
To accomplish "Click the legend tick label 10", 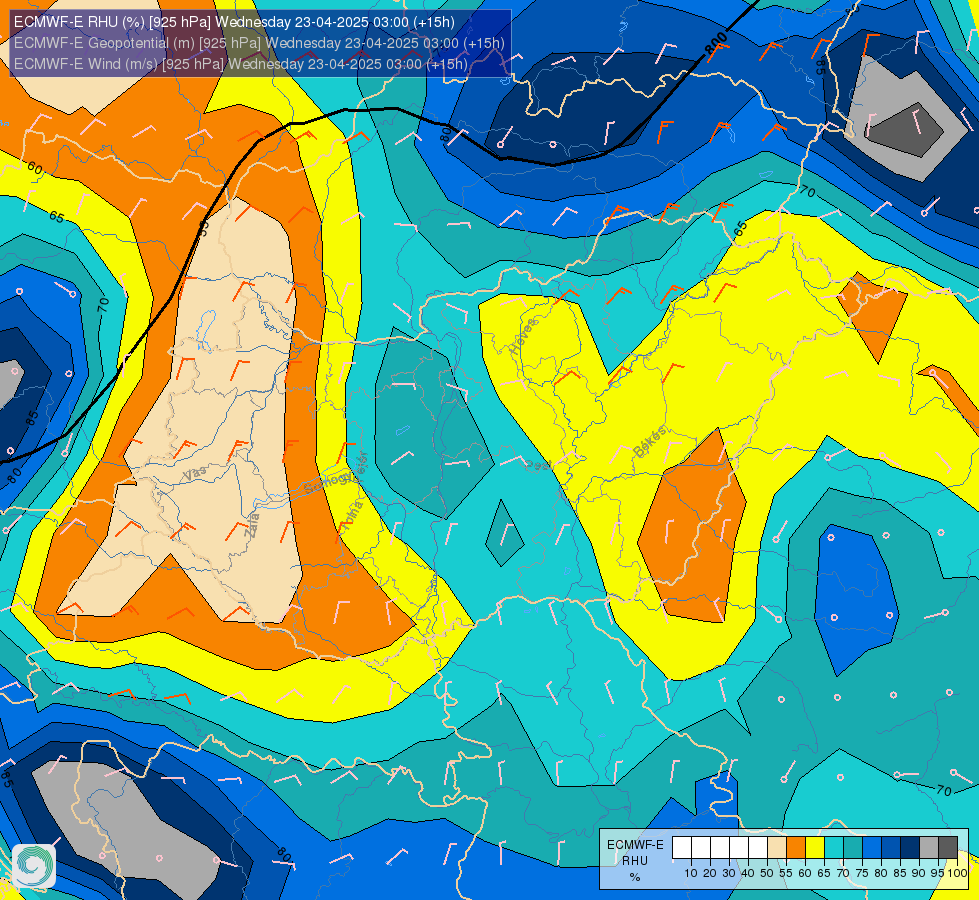I will click(x=691, y=873).
